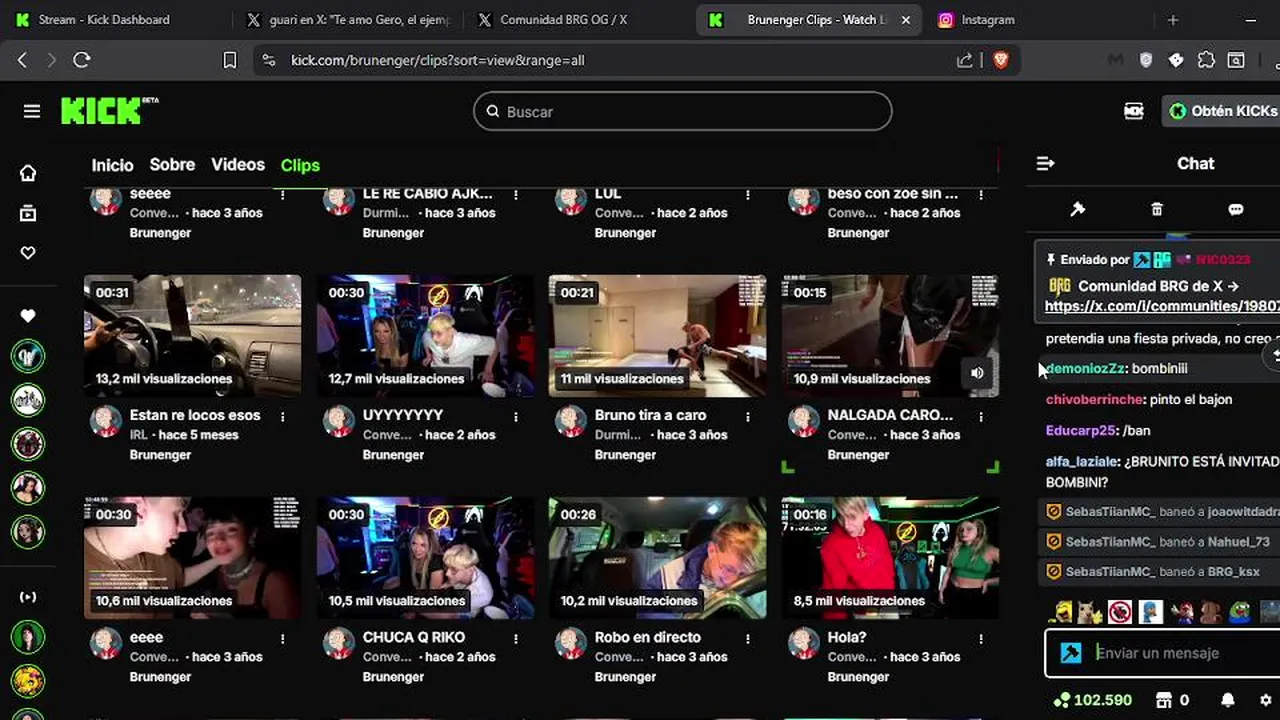Screen dimensions: 1280x720
Task: Play 'Robo en directo' clip thumbnail
Action: point(657,558)
